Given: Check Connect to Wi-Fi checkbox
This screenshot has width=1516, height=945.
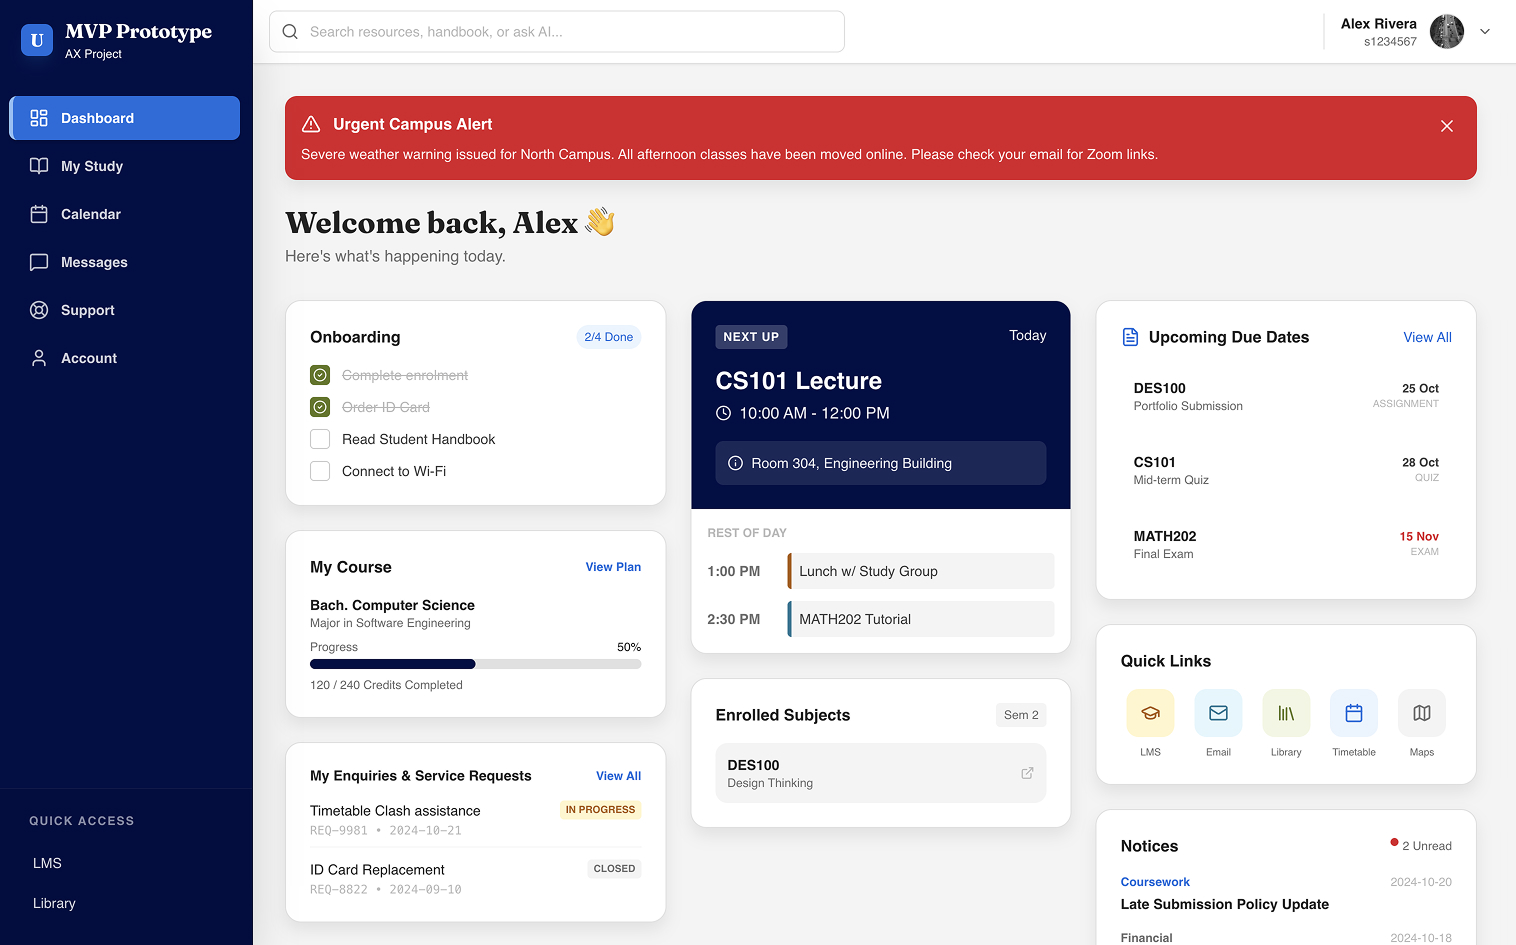Looking at the screenshot, I should click(x=320, y=471).
